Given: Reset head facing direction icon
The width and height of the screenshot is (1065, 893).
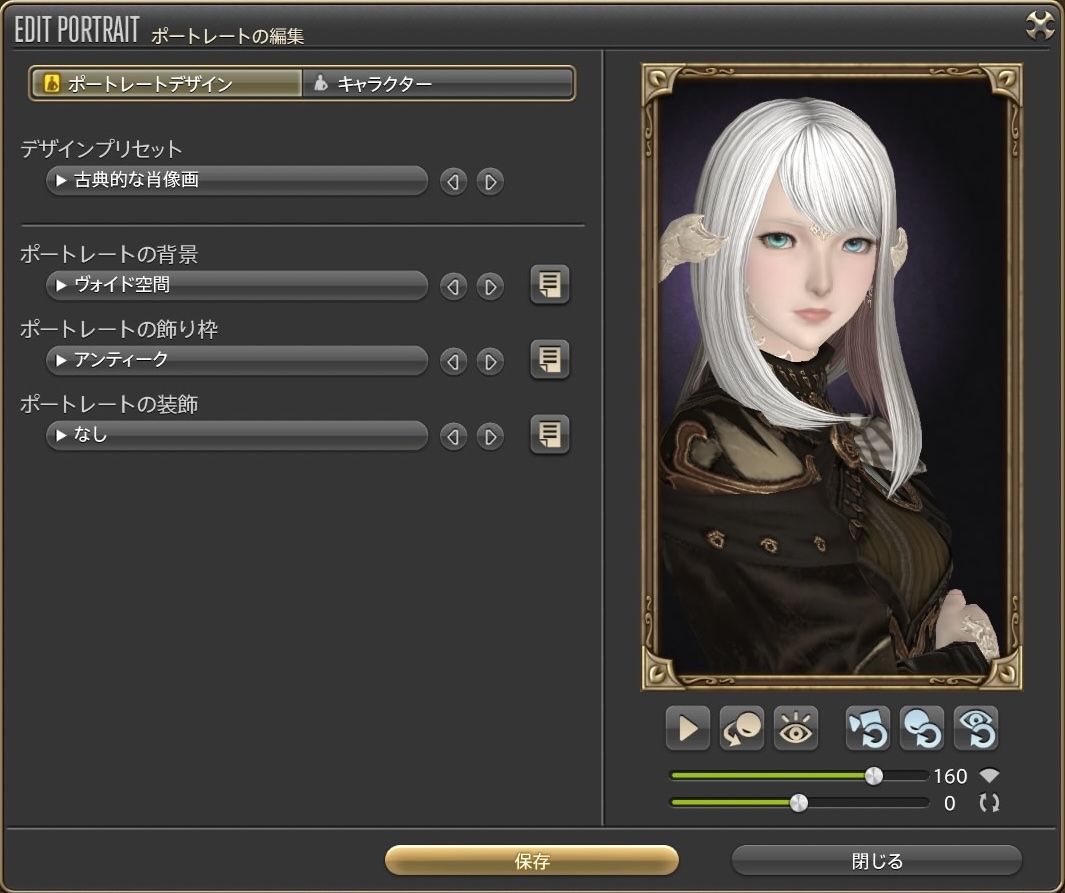Looking at the screenshot, I should pos(921,729).
